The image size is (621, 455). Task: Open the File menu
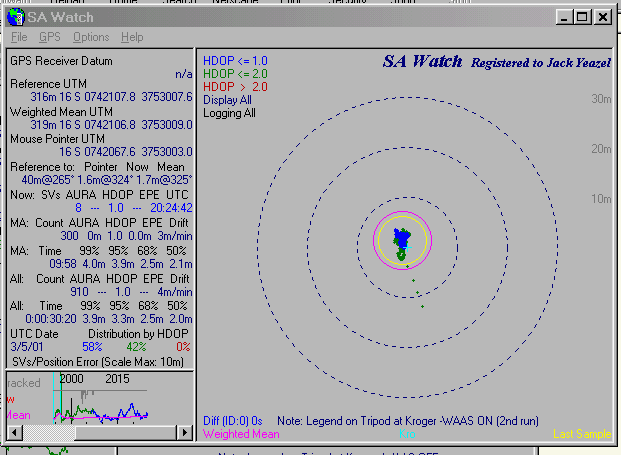click(19, 37)
